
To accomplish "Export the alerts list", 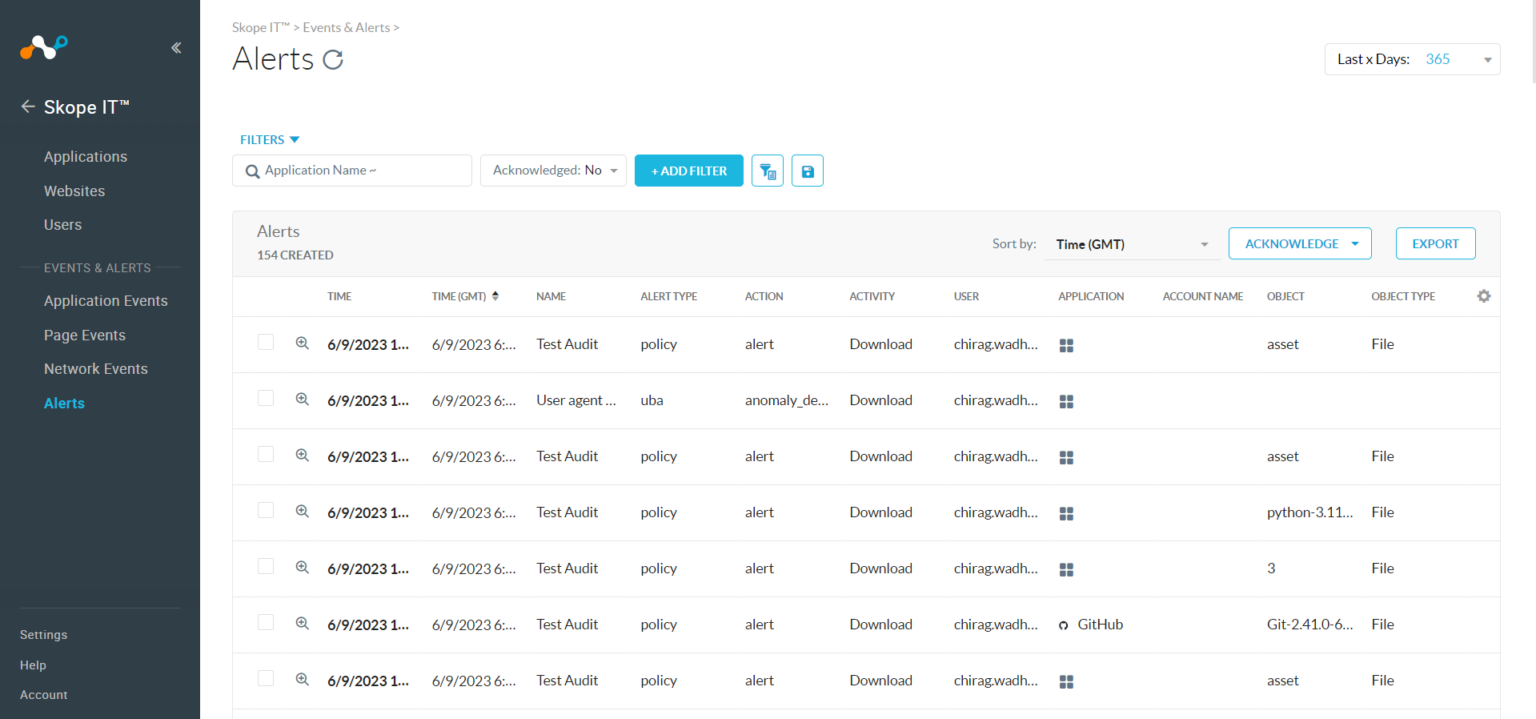I will (x=1435, y=243).
